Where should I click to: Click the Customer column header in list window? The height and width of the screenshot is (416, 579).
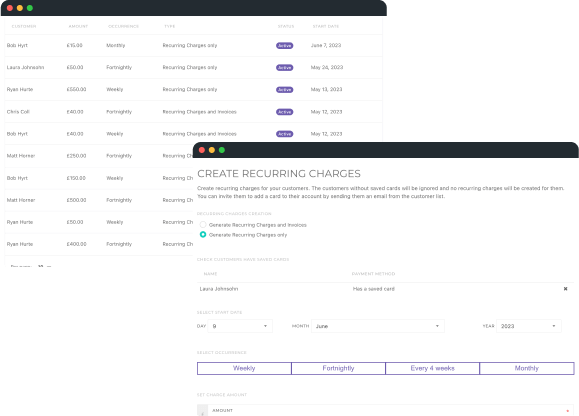(24, 26)
